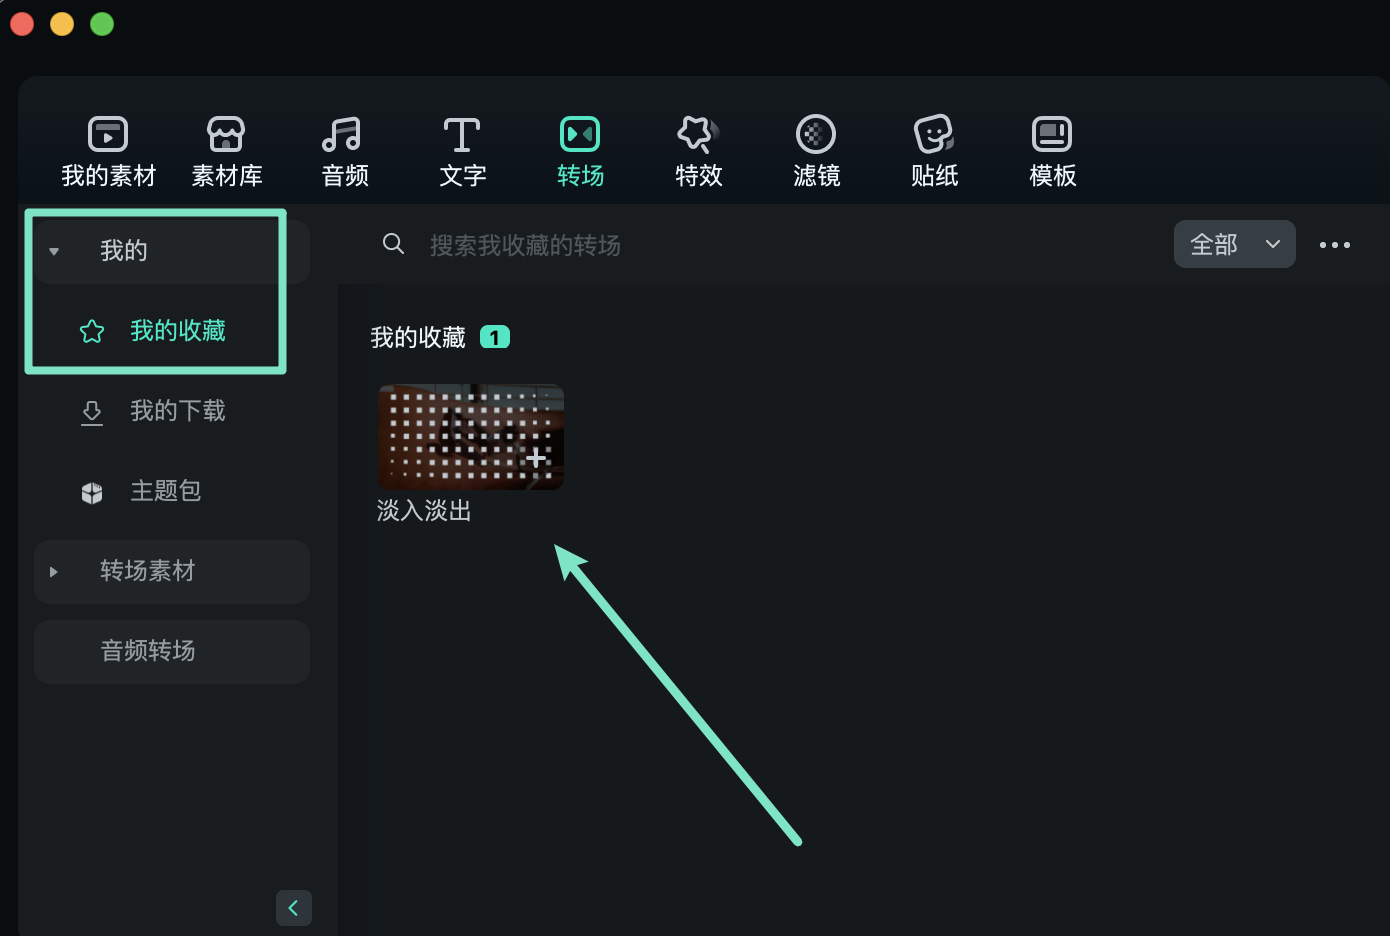Select 我的收藏 in the sidebar
Viewport: 1390px width, 936px height.
[177, 330]
